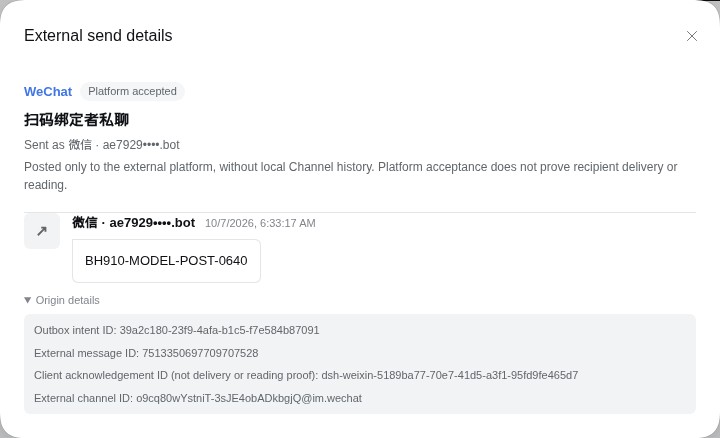Click the disclosure triangle next to Origin details
720x438 pixels.
(28, 300)
